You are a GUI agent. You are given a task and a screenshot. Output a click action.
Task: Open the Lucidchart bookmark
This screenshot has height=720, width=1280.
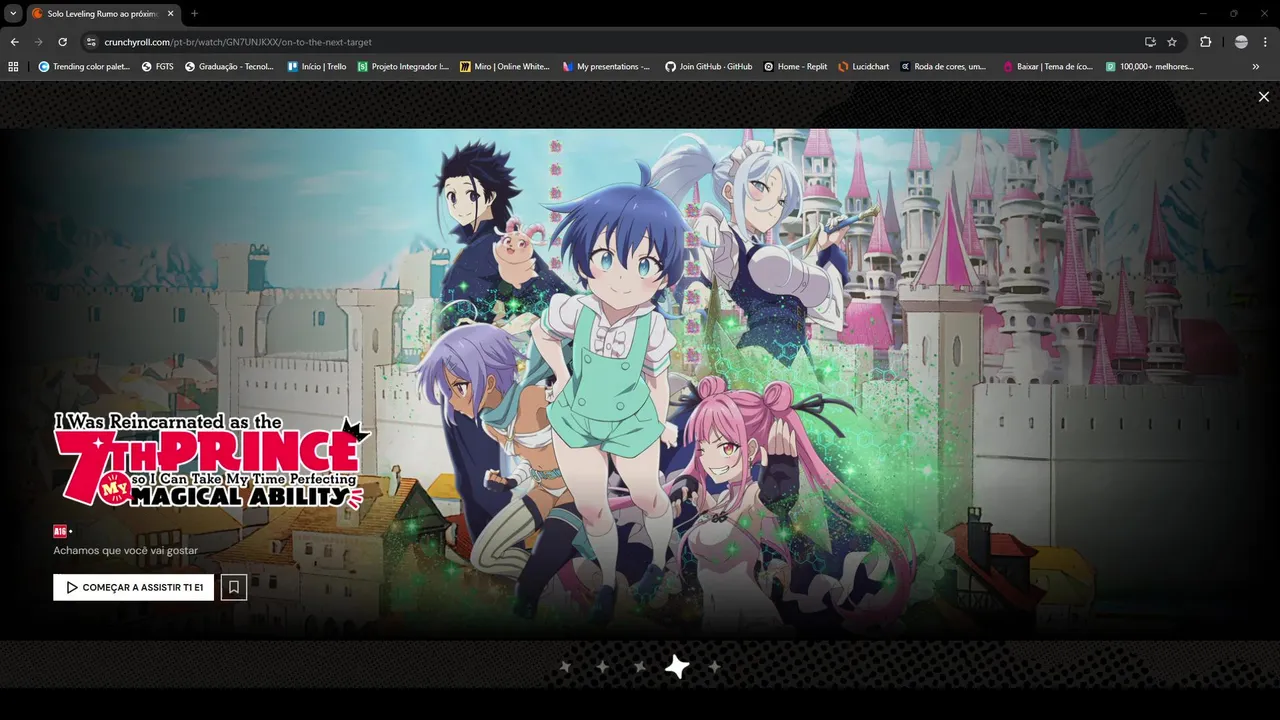click(864, 67)
